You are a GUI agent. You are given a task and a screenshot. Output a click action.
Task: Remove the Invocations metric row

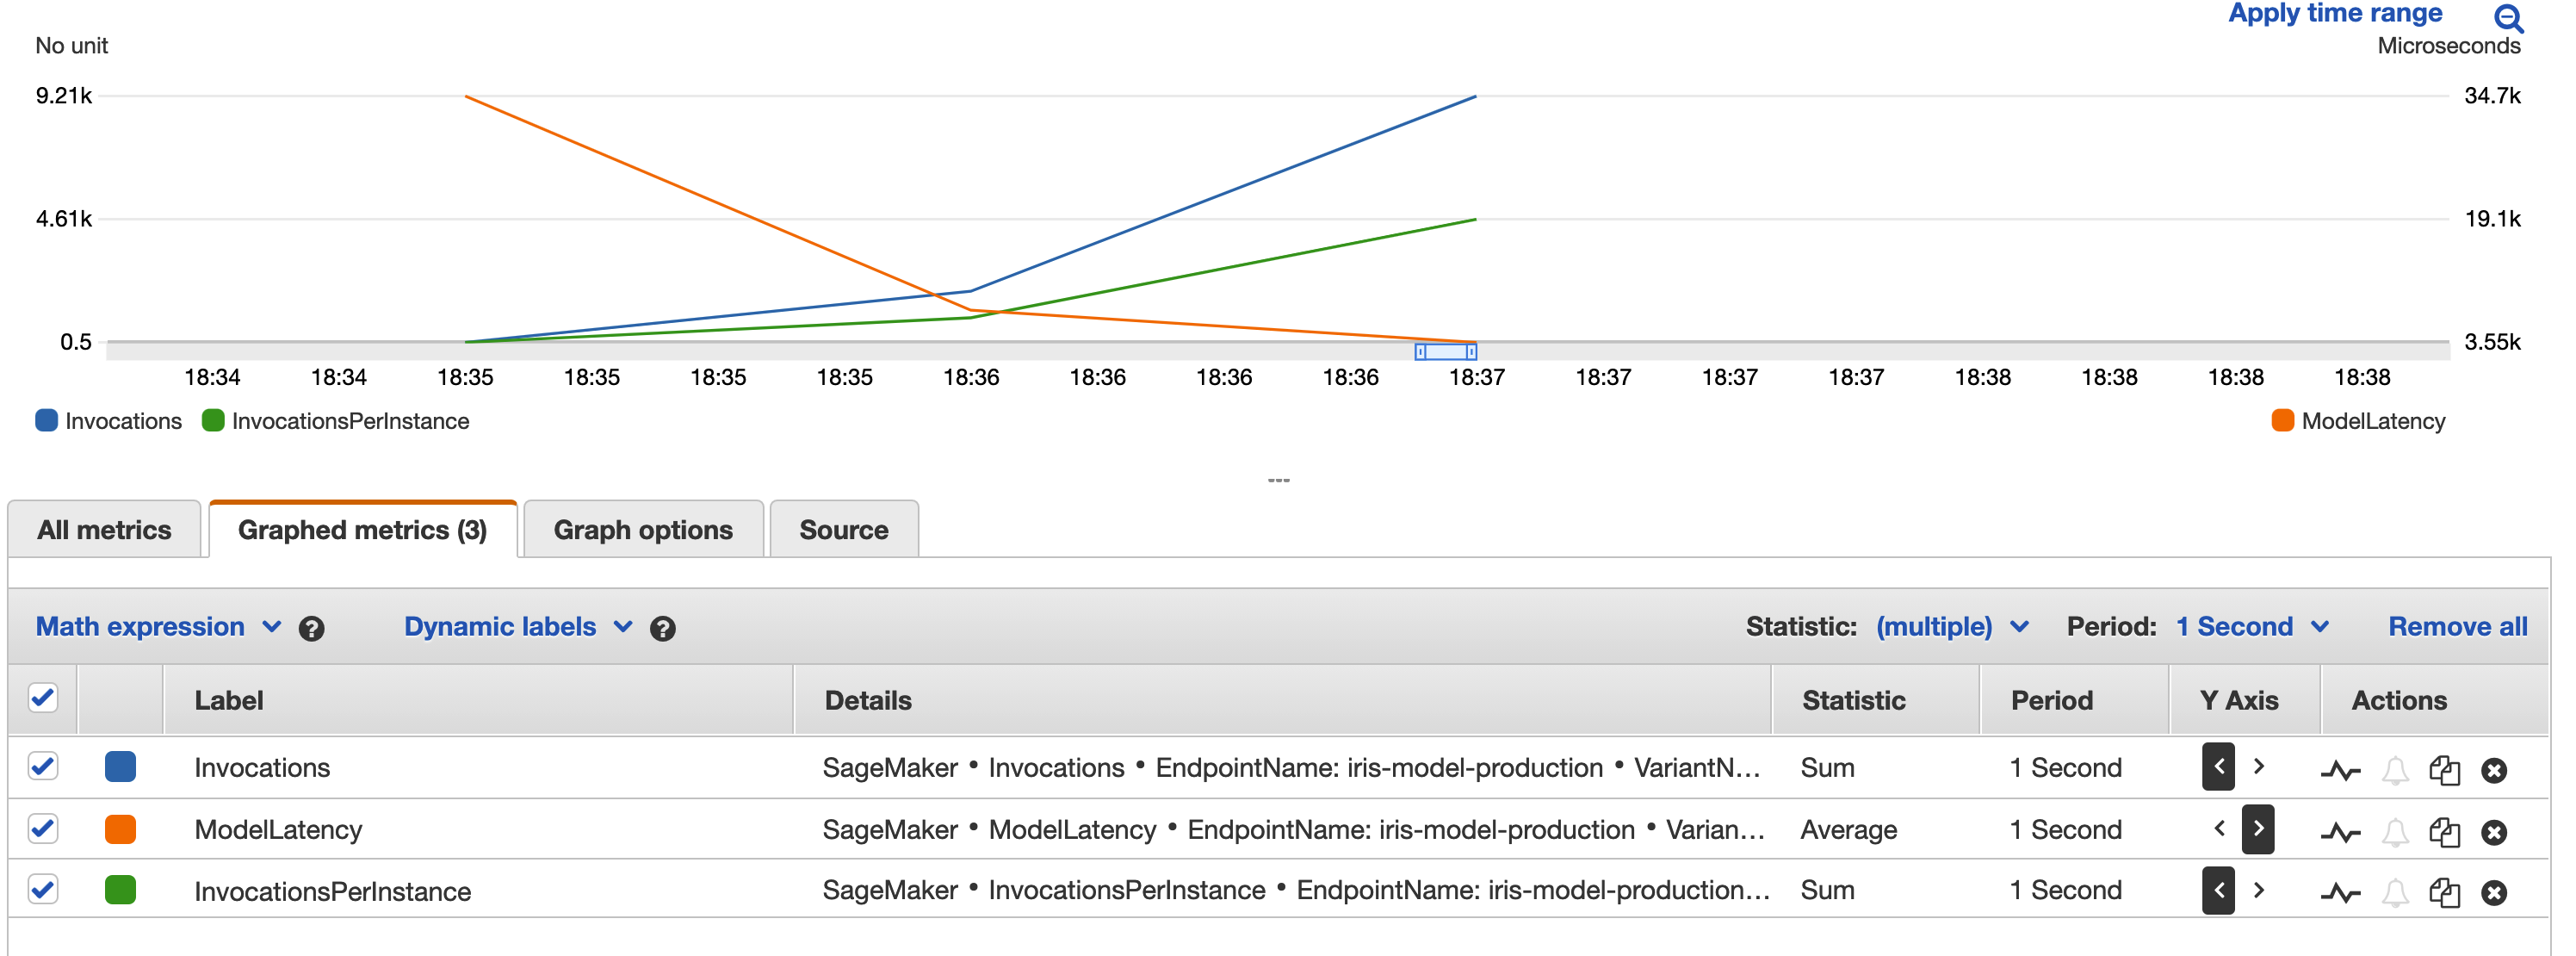[x=2494, y=770]
